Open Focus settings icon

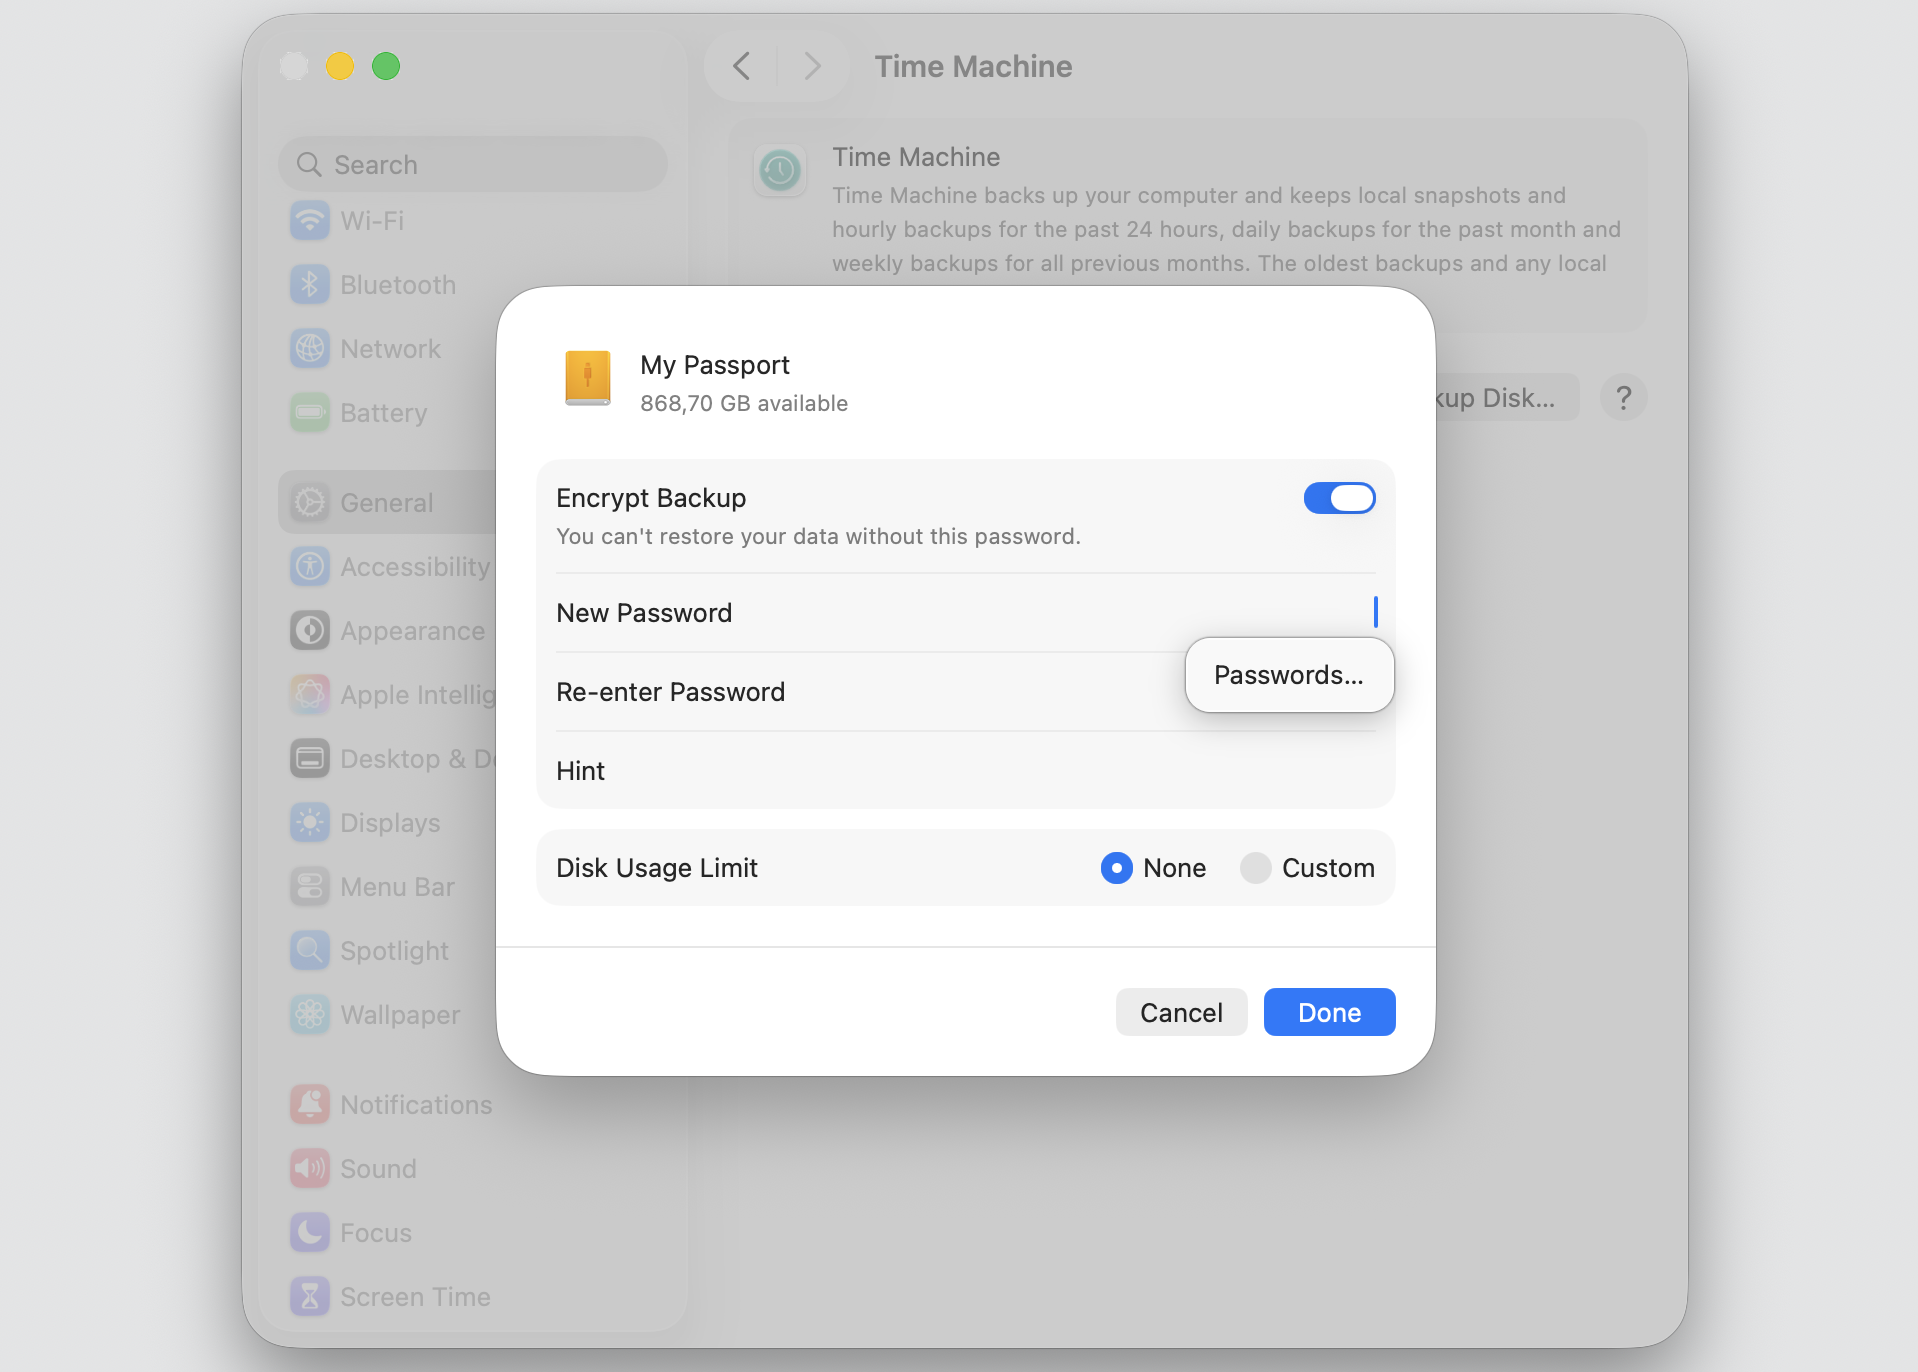pos(310,1232)
